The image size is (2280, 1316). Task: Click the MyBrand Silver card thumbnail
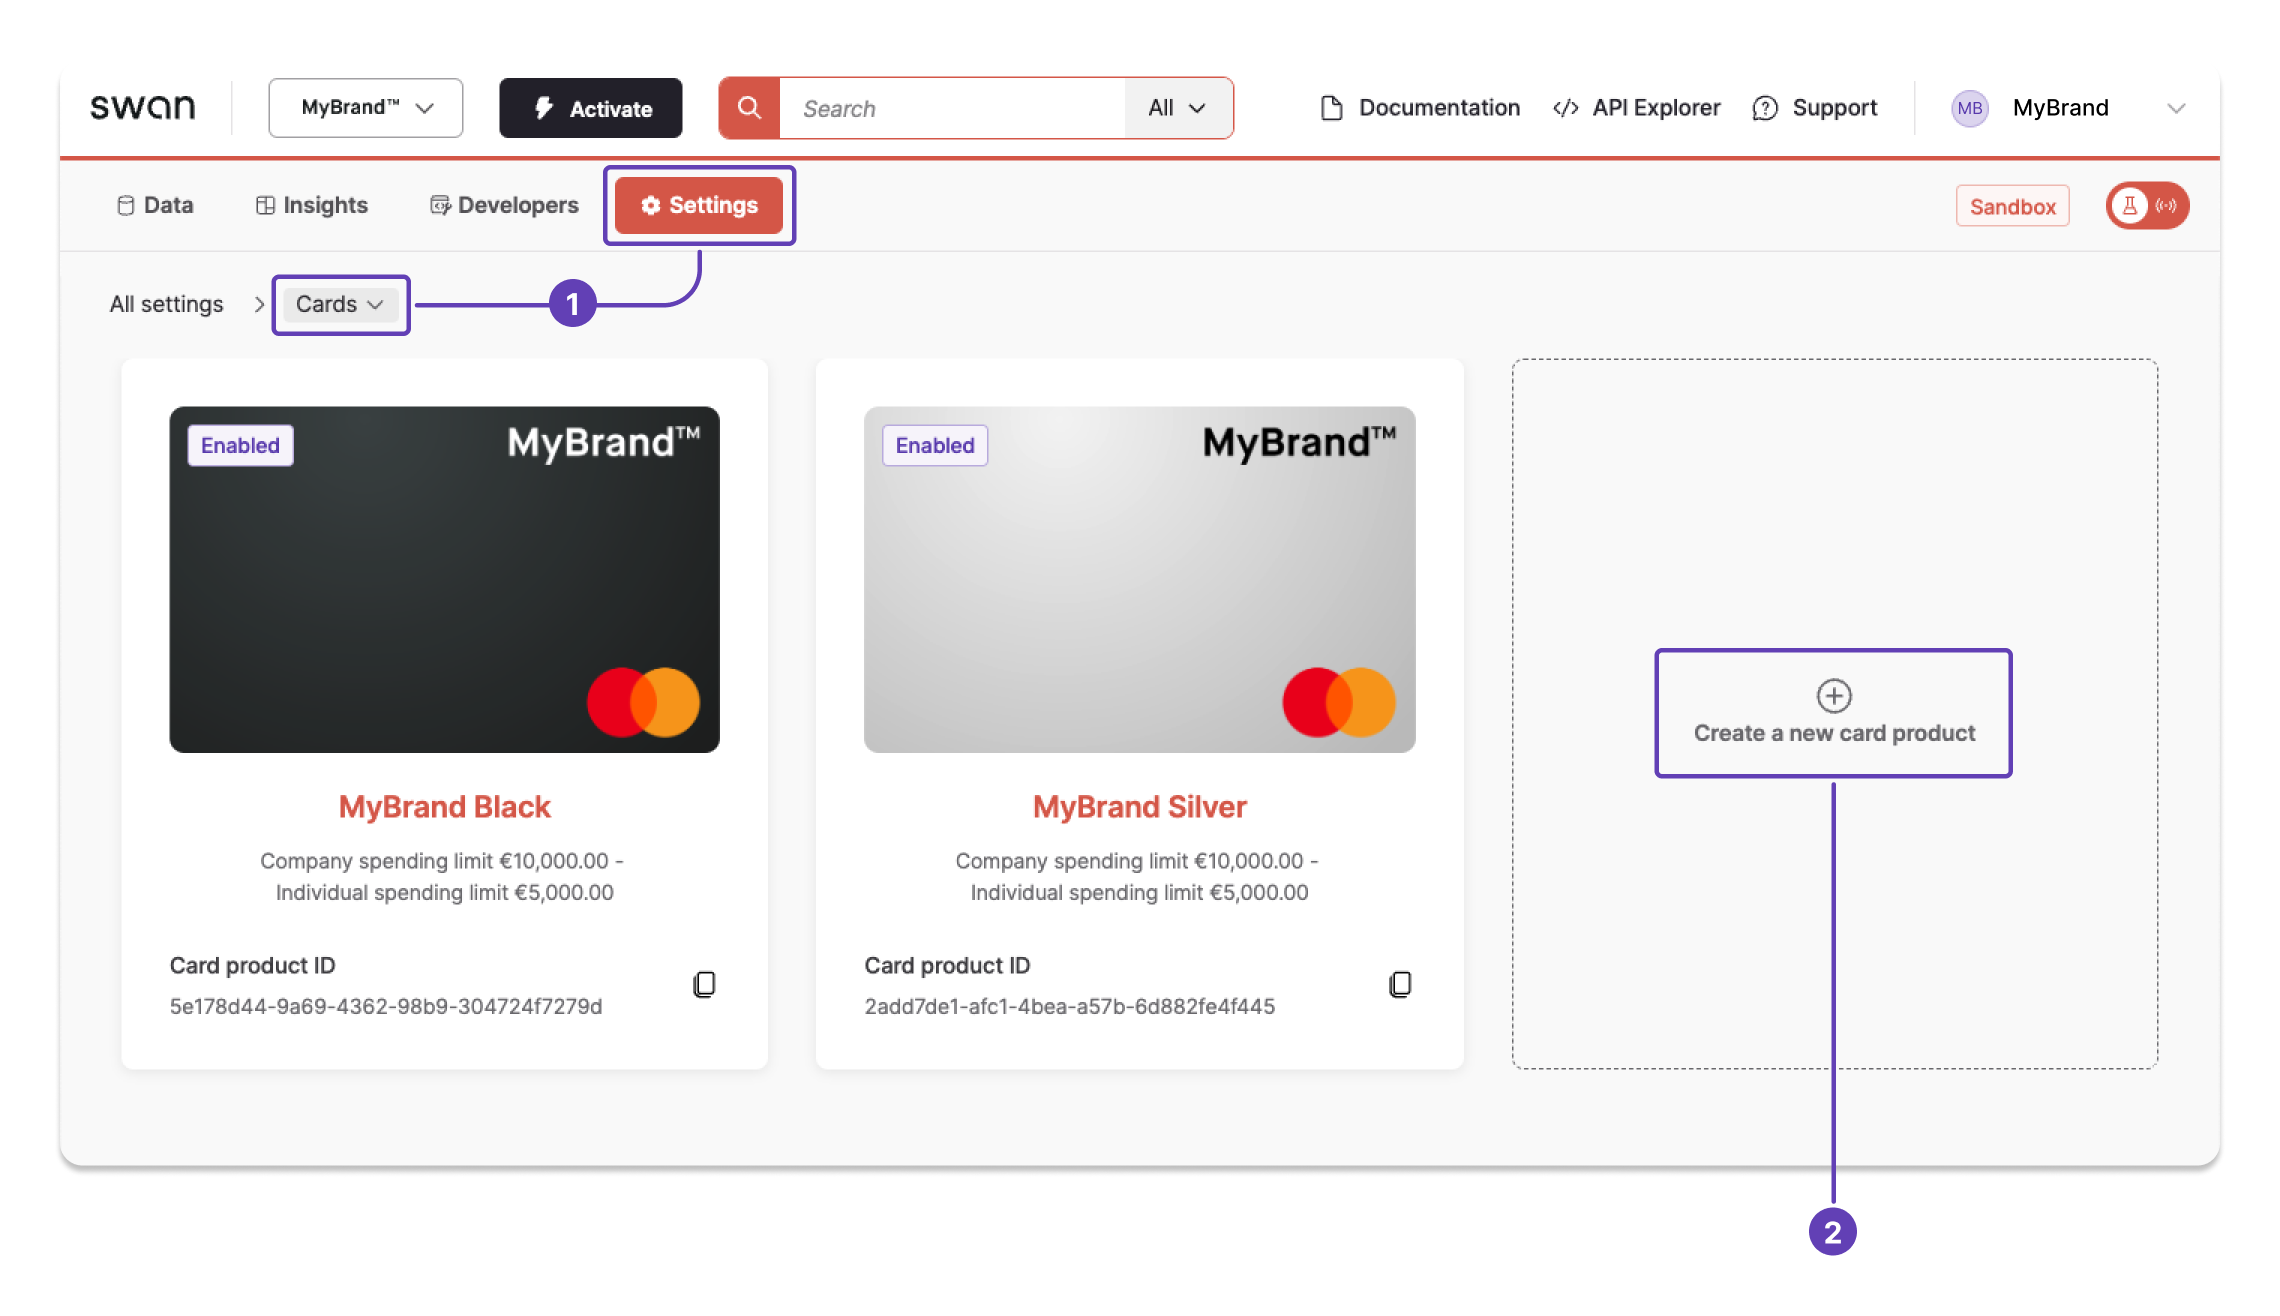(1138, 580)
